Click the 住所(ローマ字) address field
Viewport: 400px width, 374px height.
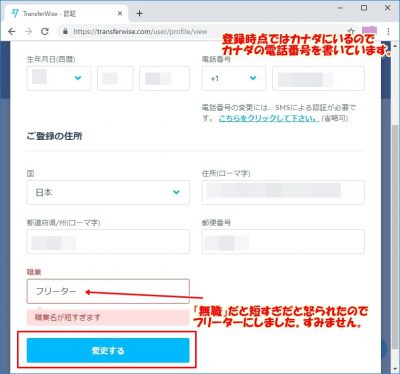(283, 193)
